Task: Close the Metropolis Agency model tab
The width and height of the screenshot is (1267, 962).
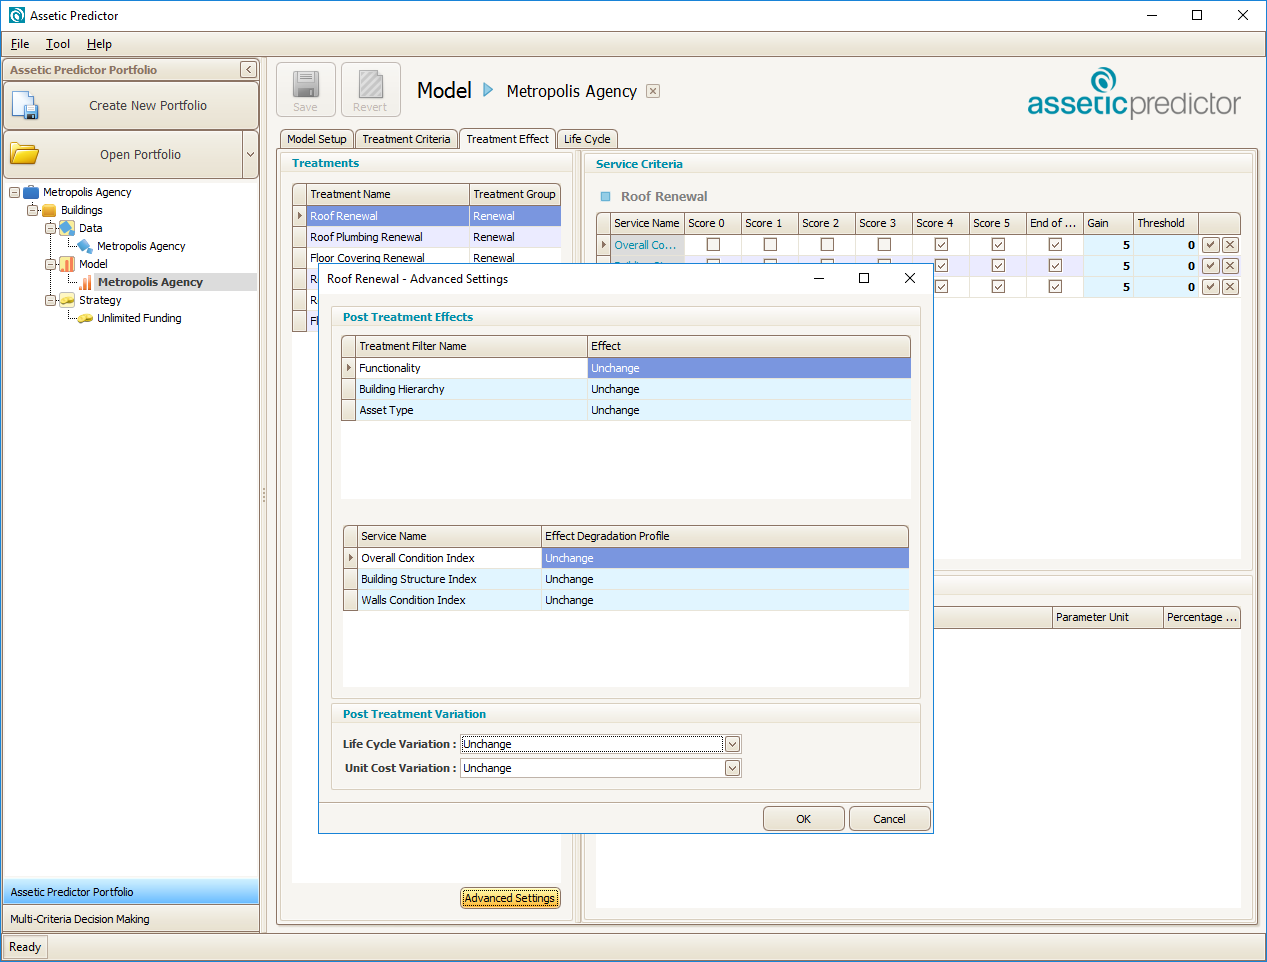Action: (x=653, y=91)
